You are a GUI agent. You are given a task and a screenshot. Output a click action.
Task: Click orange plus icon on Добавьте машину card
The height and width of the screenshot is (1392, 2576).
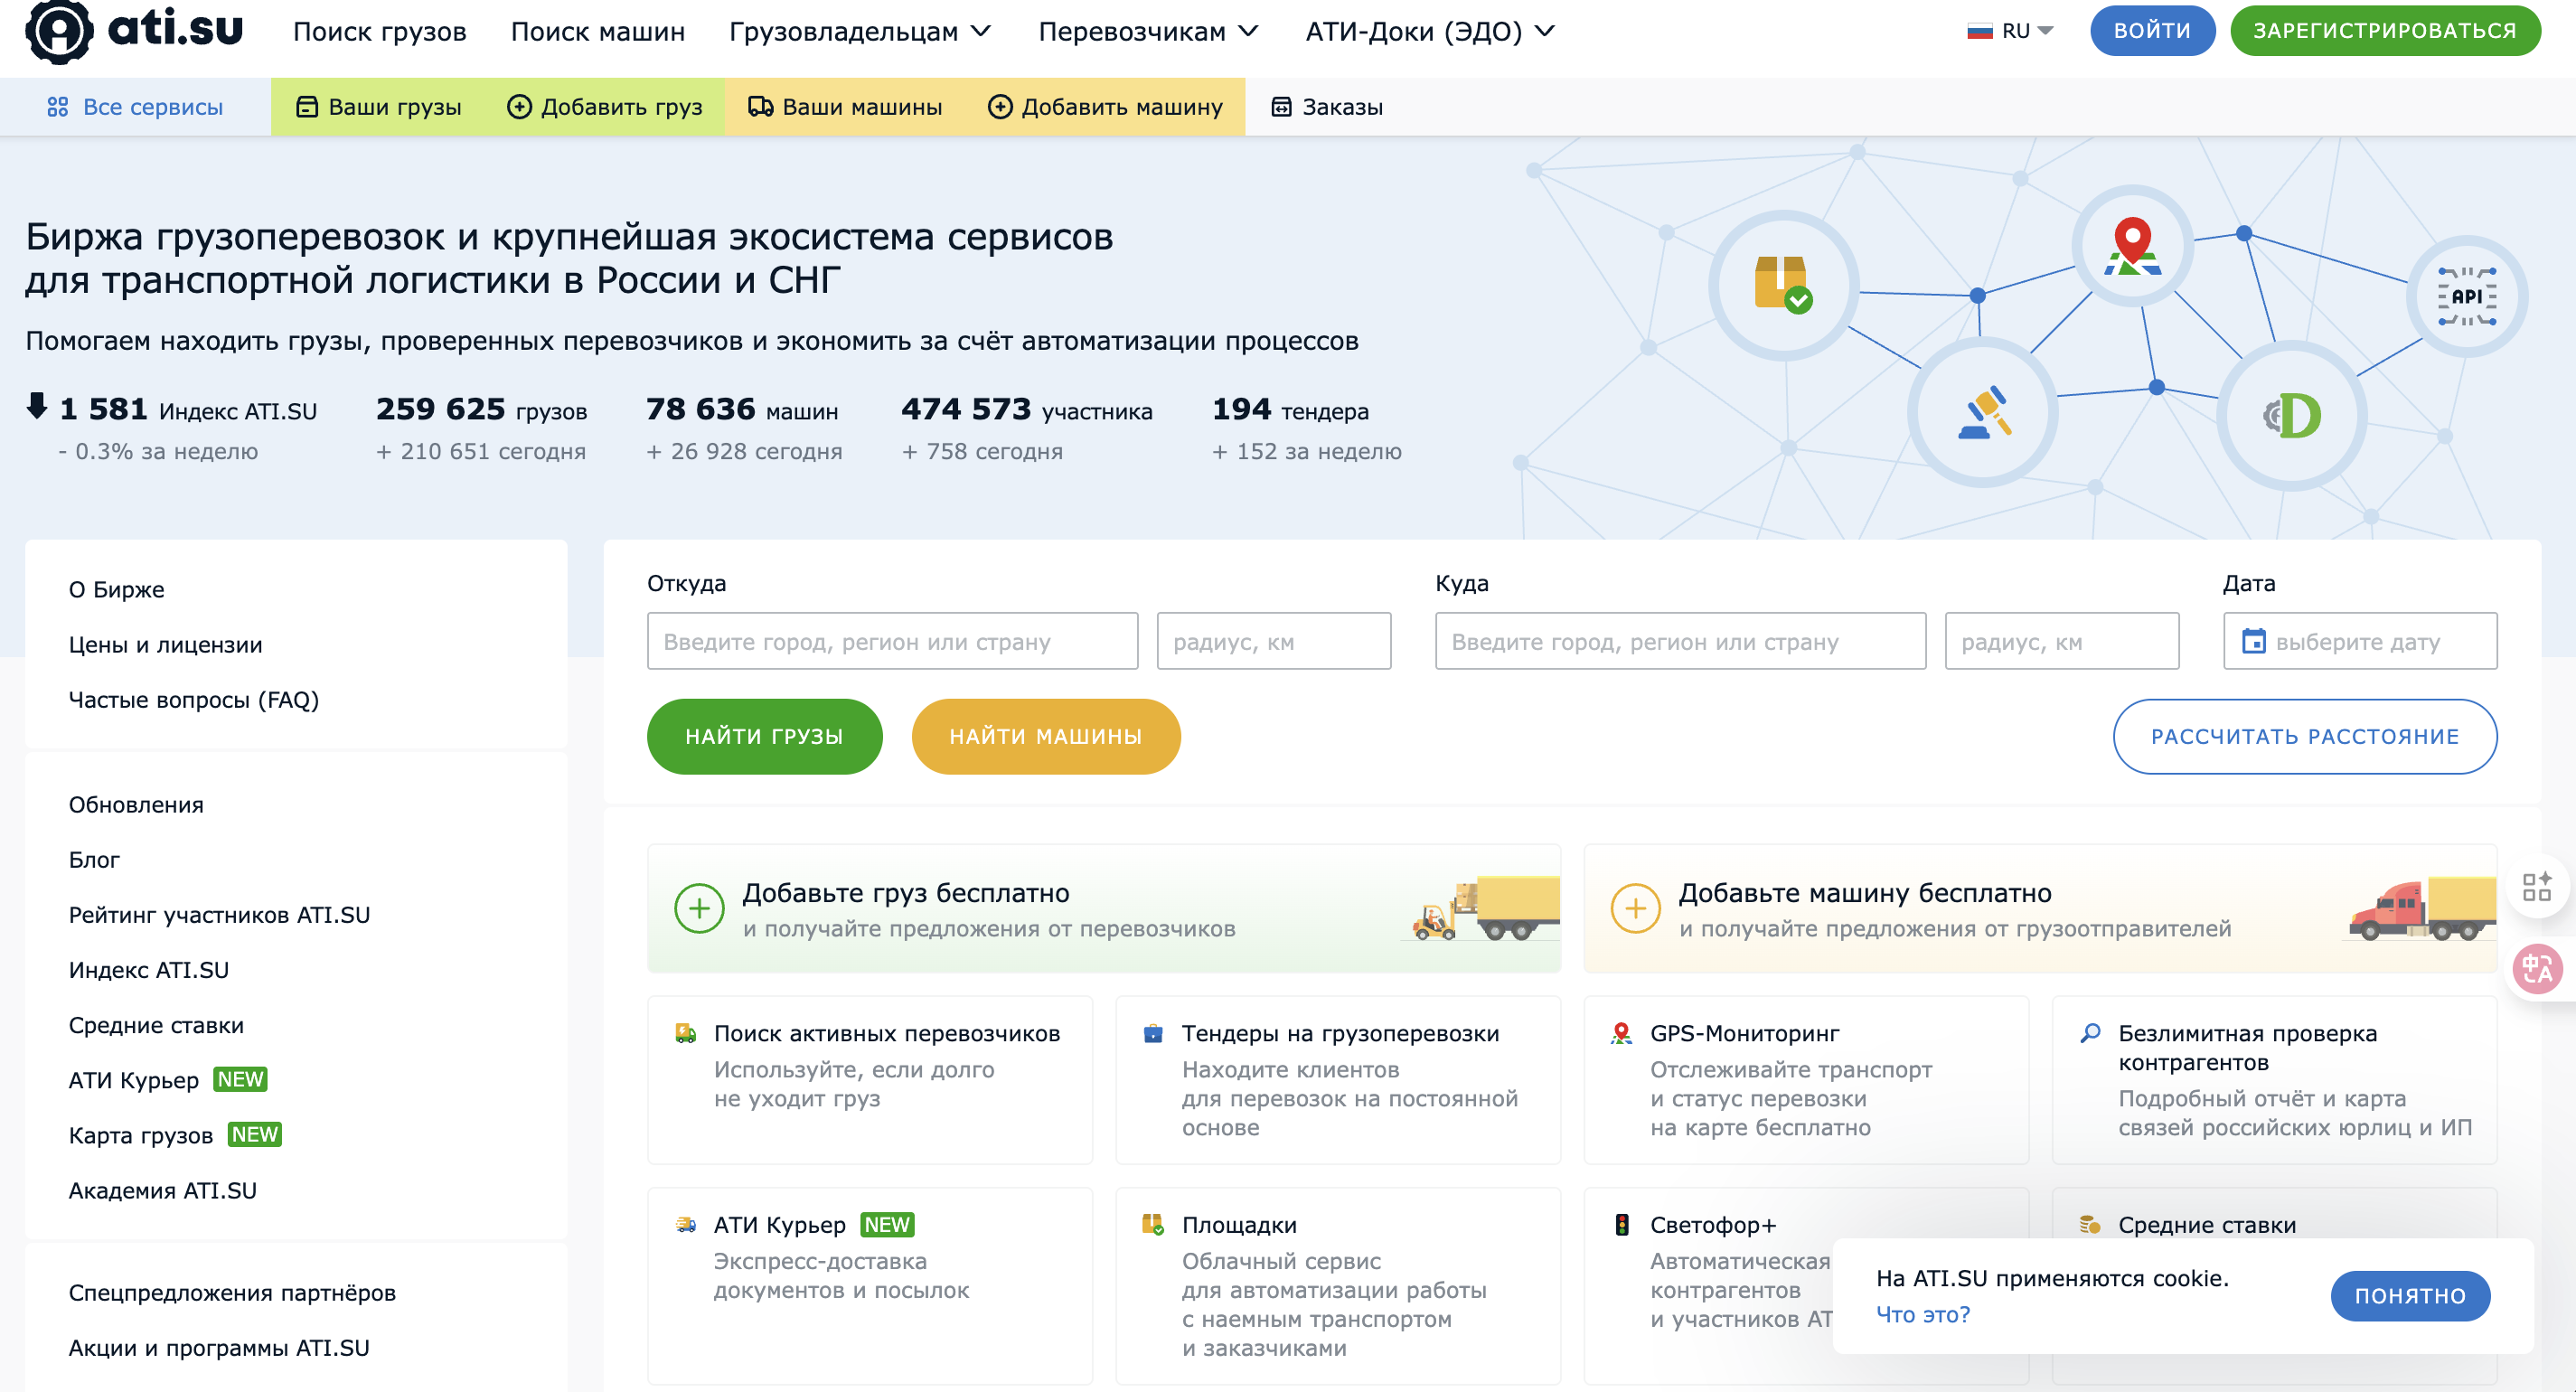[1635, 908]
